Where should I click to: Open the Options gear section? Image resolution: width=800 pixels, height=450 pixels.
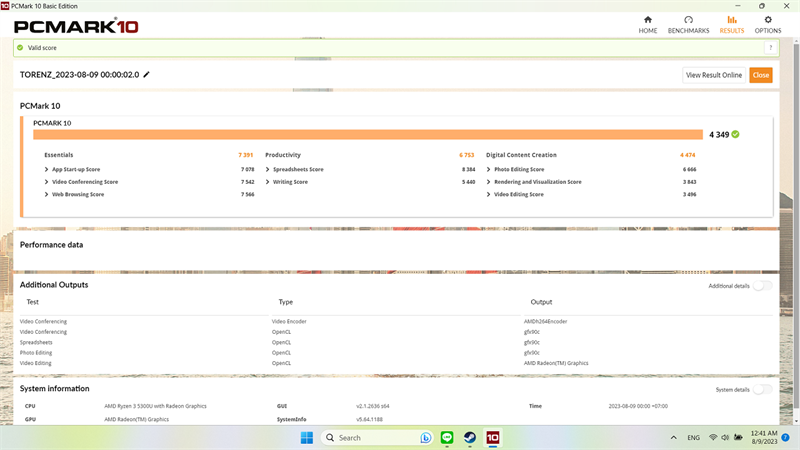(x=768, y=24)
